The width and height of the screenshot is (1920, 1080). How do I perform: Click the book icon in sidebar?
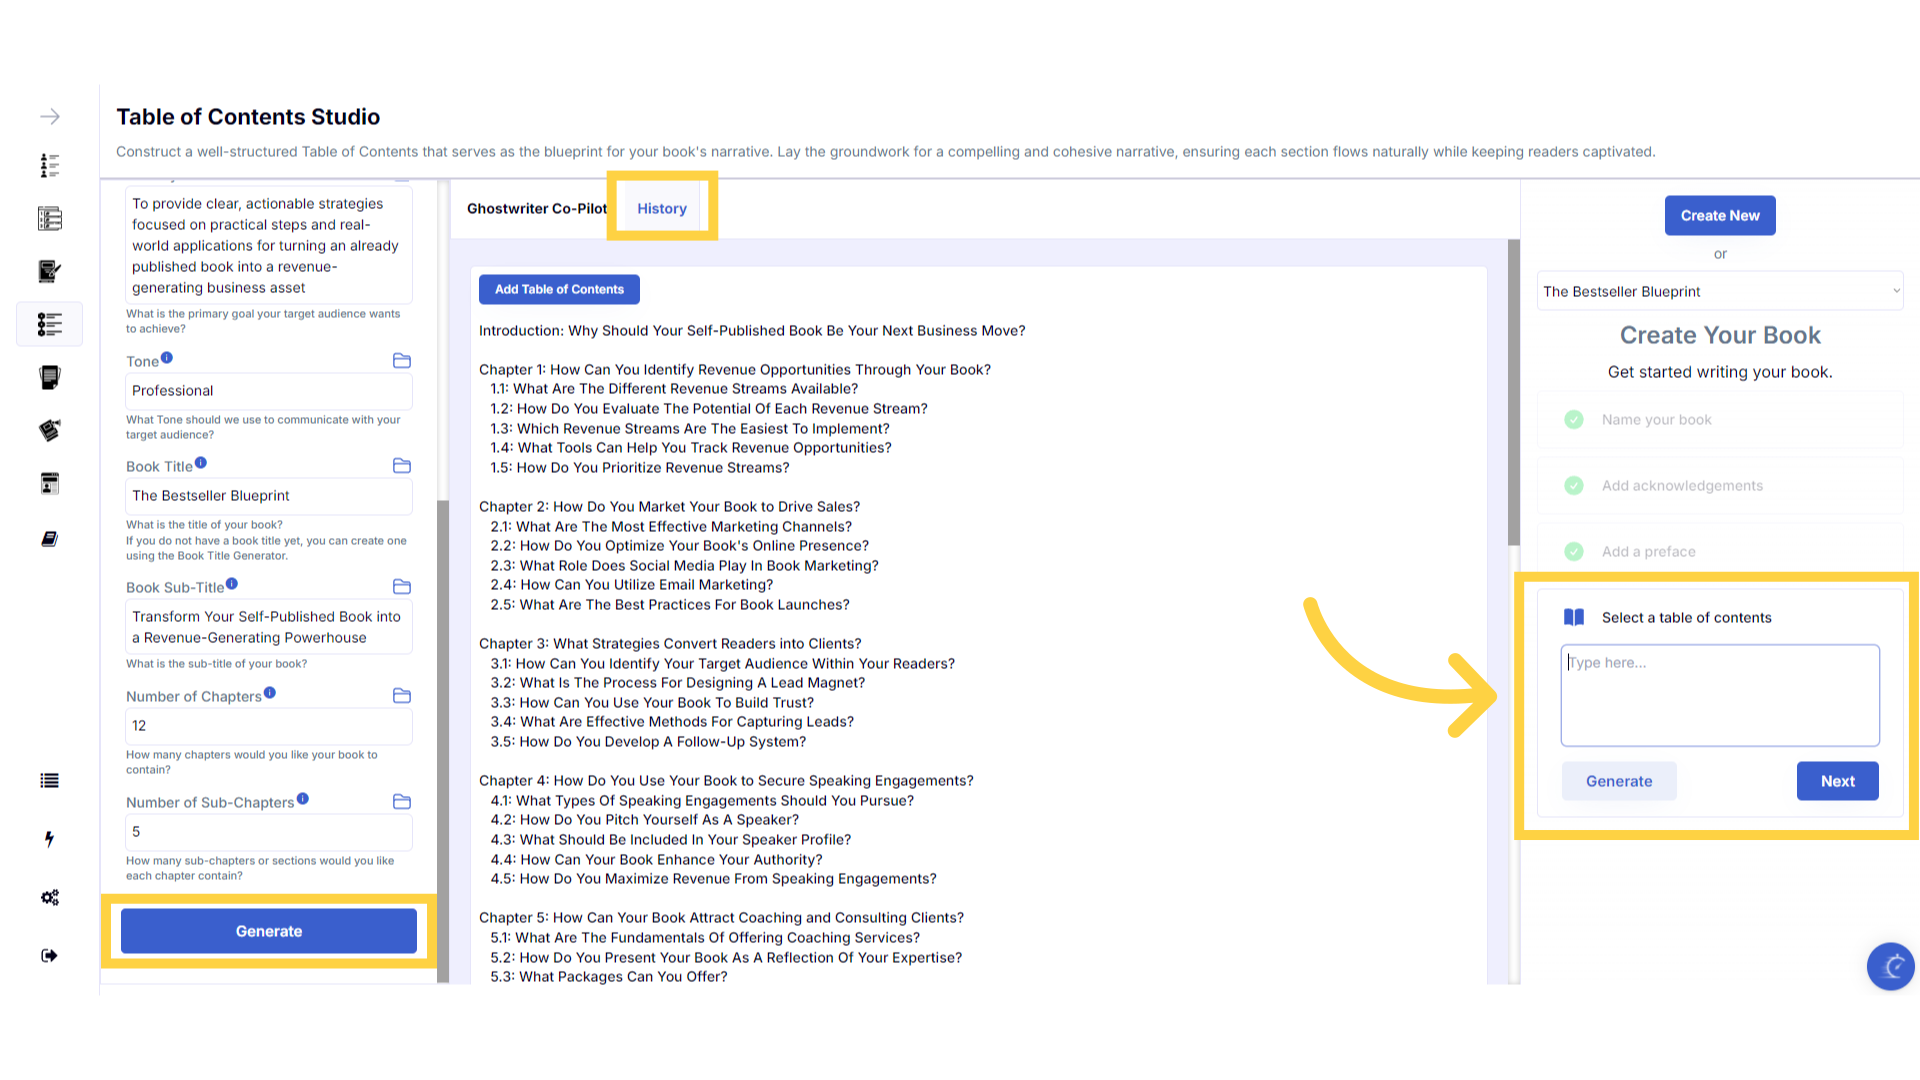[x=49, y=539]
